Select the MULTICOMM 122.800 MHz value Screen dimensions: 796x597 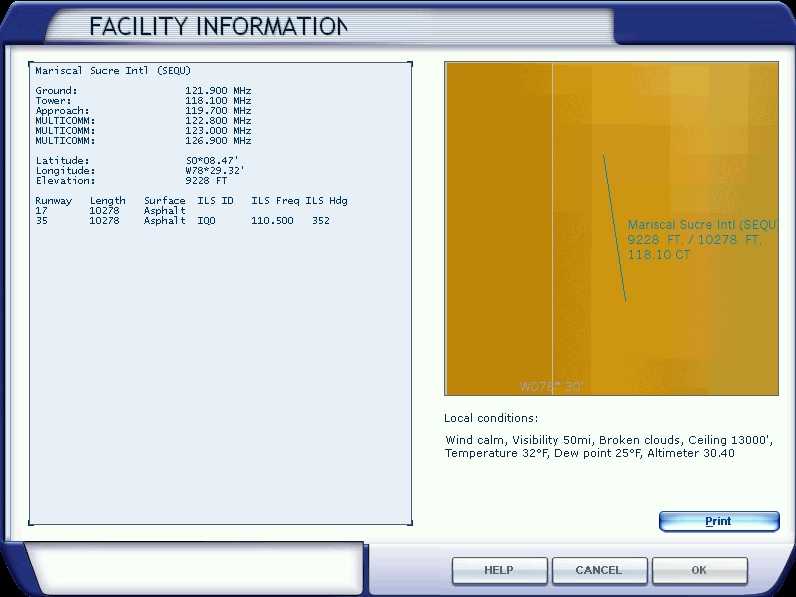tap(218, 121)
